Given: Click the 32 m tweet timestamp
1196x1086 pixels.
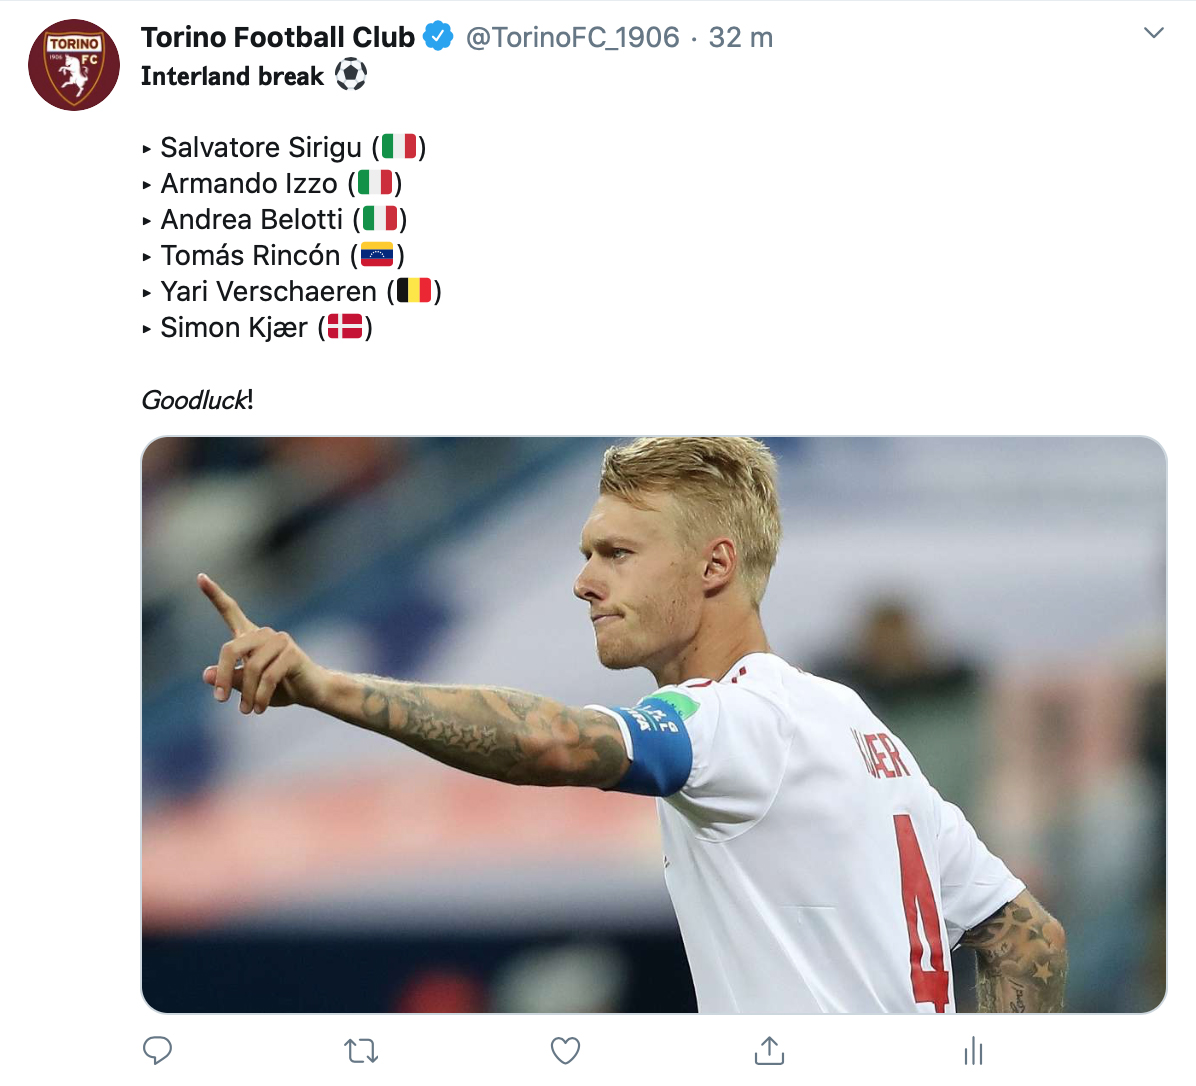Looking at the screenshot, I should click(x=740, y=38).
